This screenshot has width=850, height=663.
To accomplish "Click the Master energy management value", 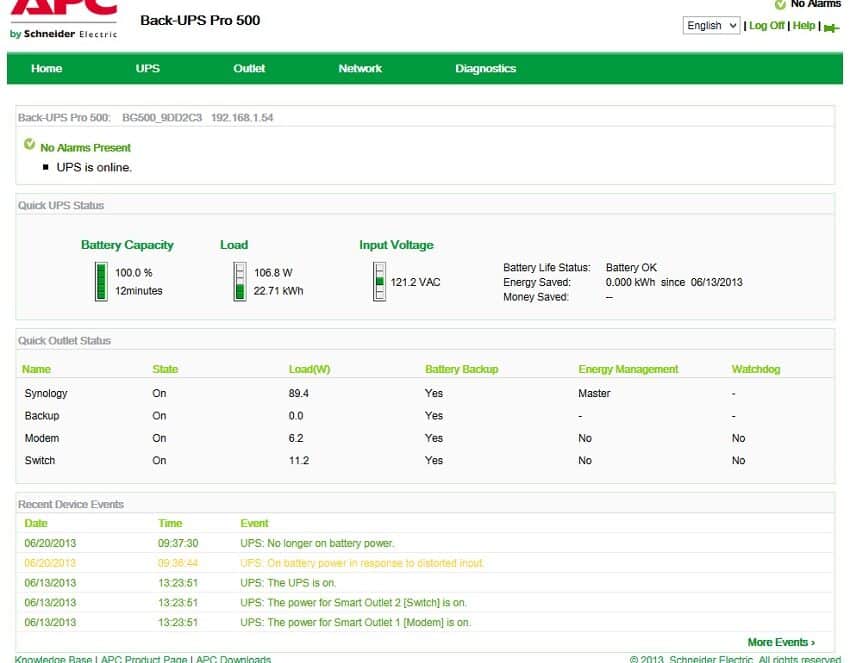I will click(x=594, y=393).
